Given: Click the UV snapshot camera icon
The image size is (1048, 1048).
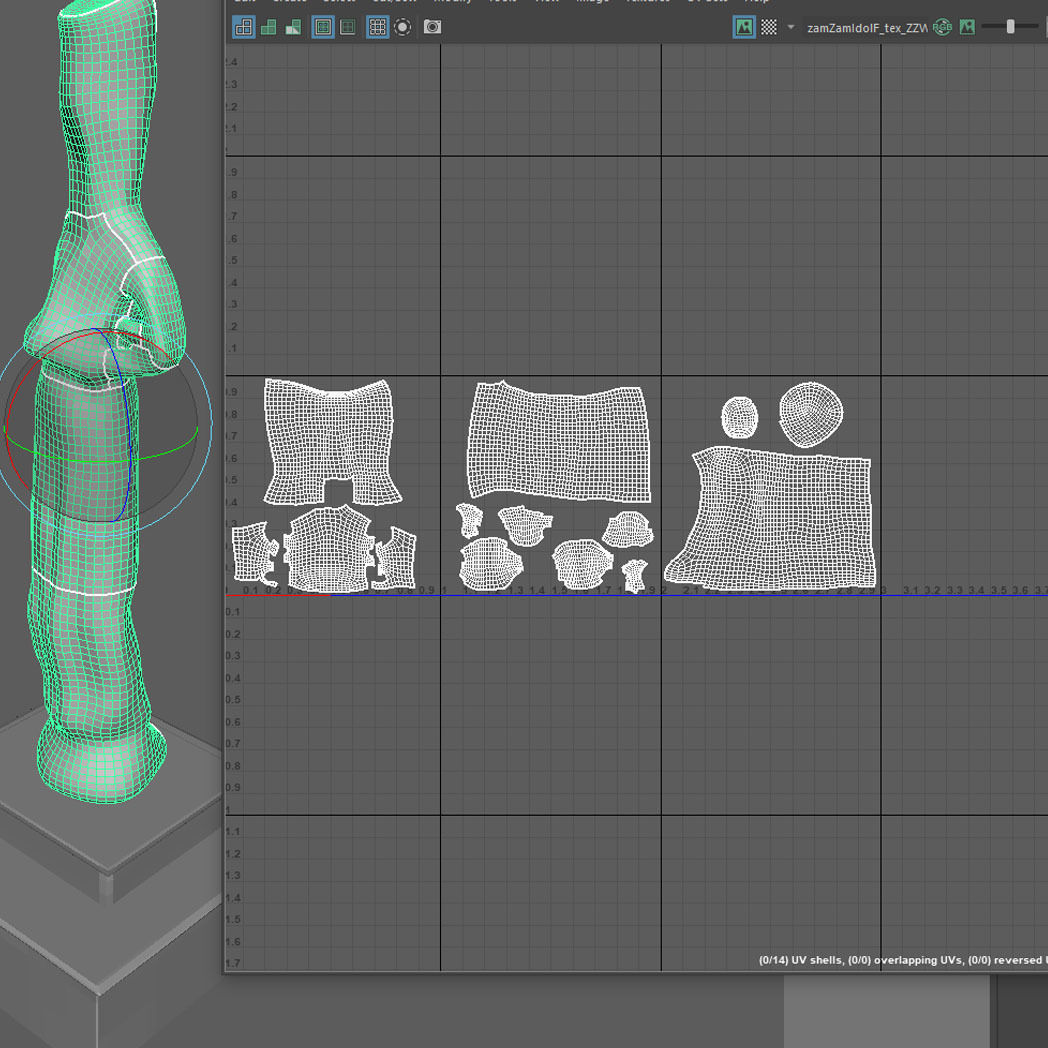Looking at the screenshot, I should click(x=432, y=27).
